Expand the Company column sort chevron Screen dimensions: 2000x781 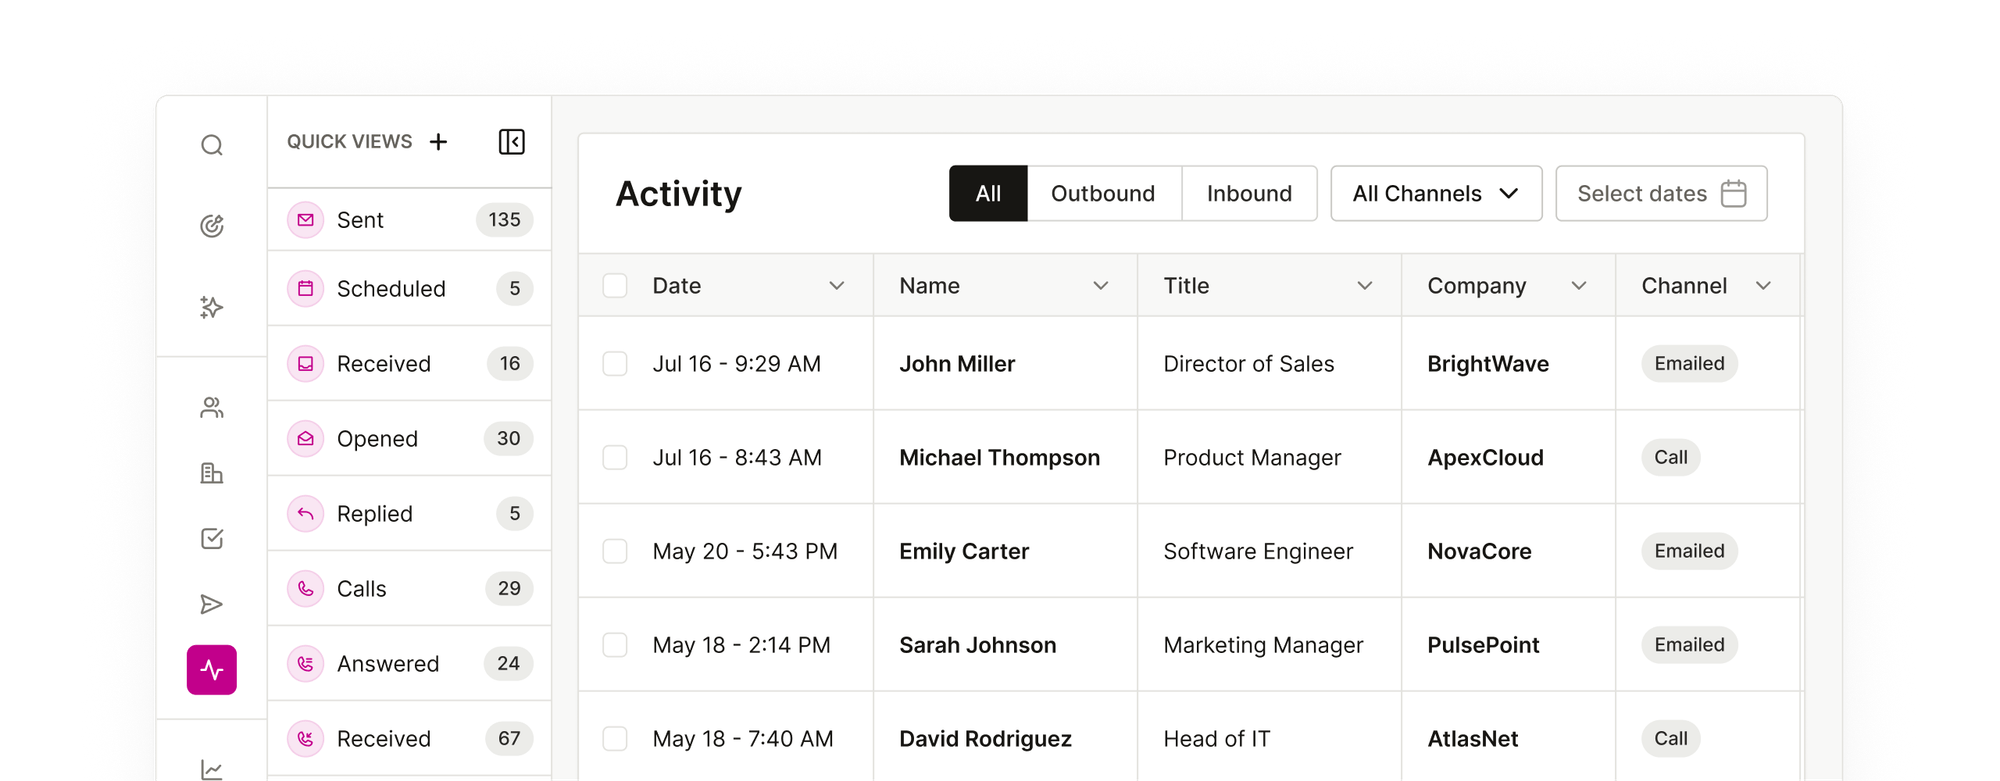(1579, 286)
